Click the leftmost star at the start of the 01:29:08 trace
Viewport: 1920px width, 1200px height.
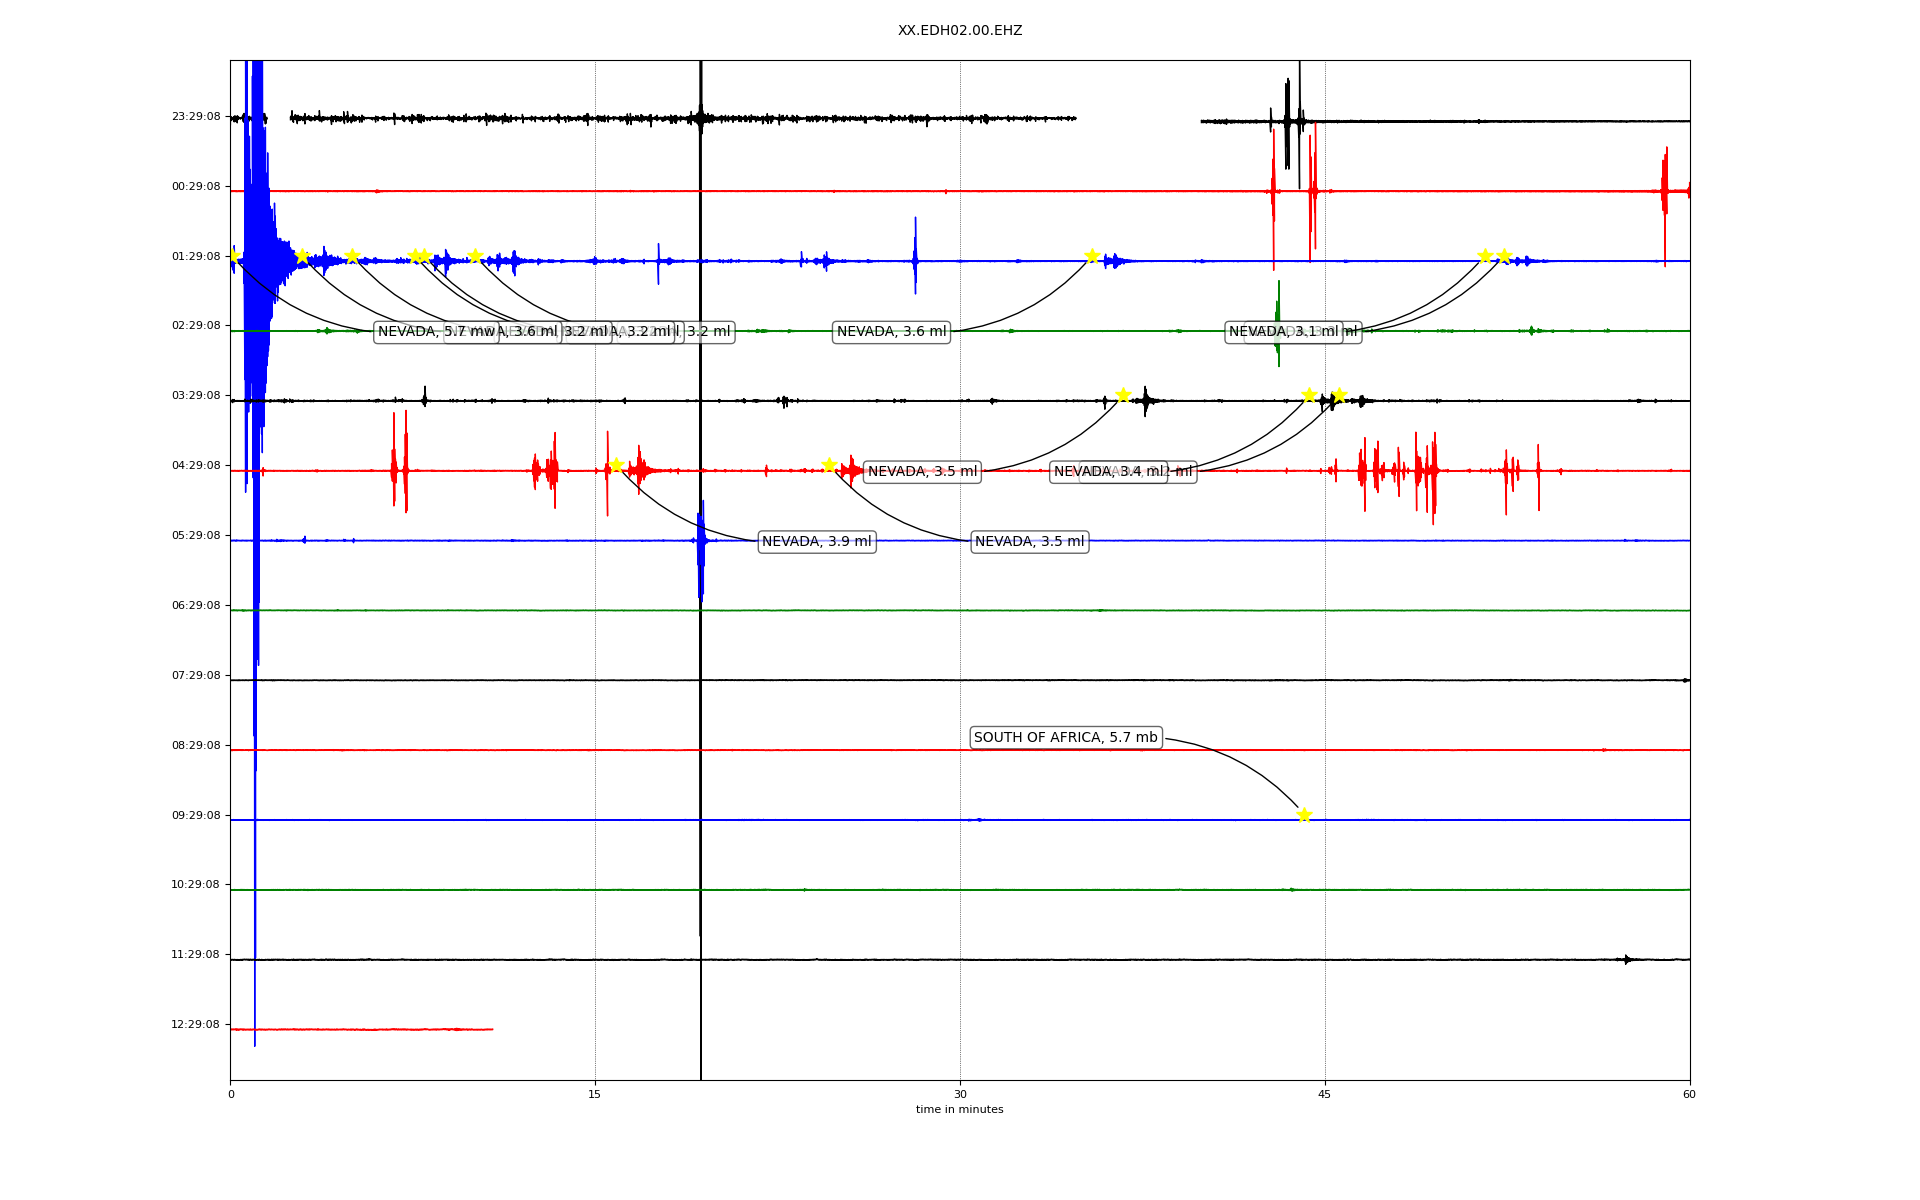click(x=233, y=256)
